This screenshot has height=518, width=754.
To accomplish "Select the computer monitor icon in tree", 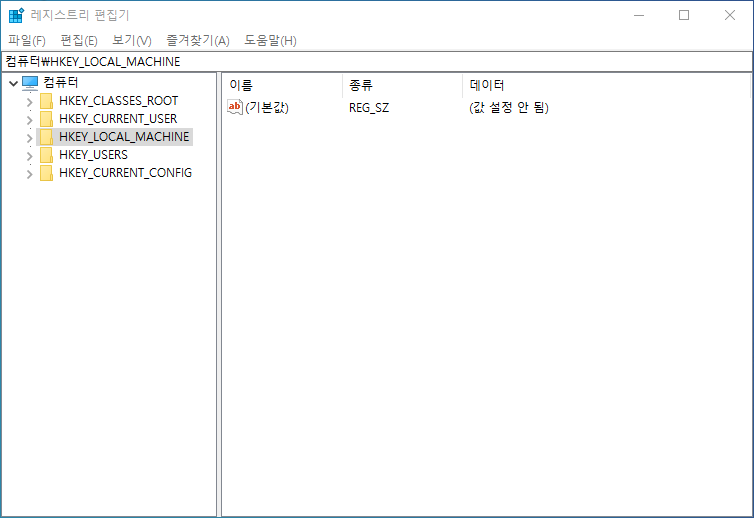I will click(x=30, y=83).
